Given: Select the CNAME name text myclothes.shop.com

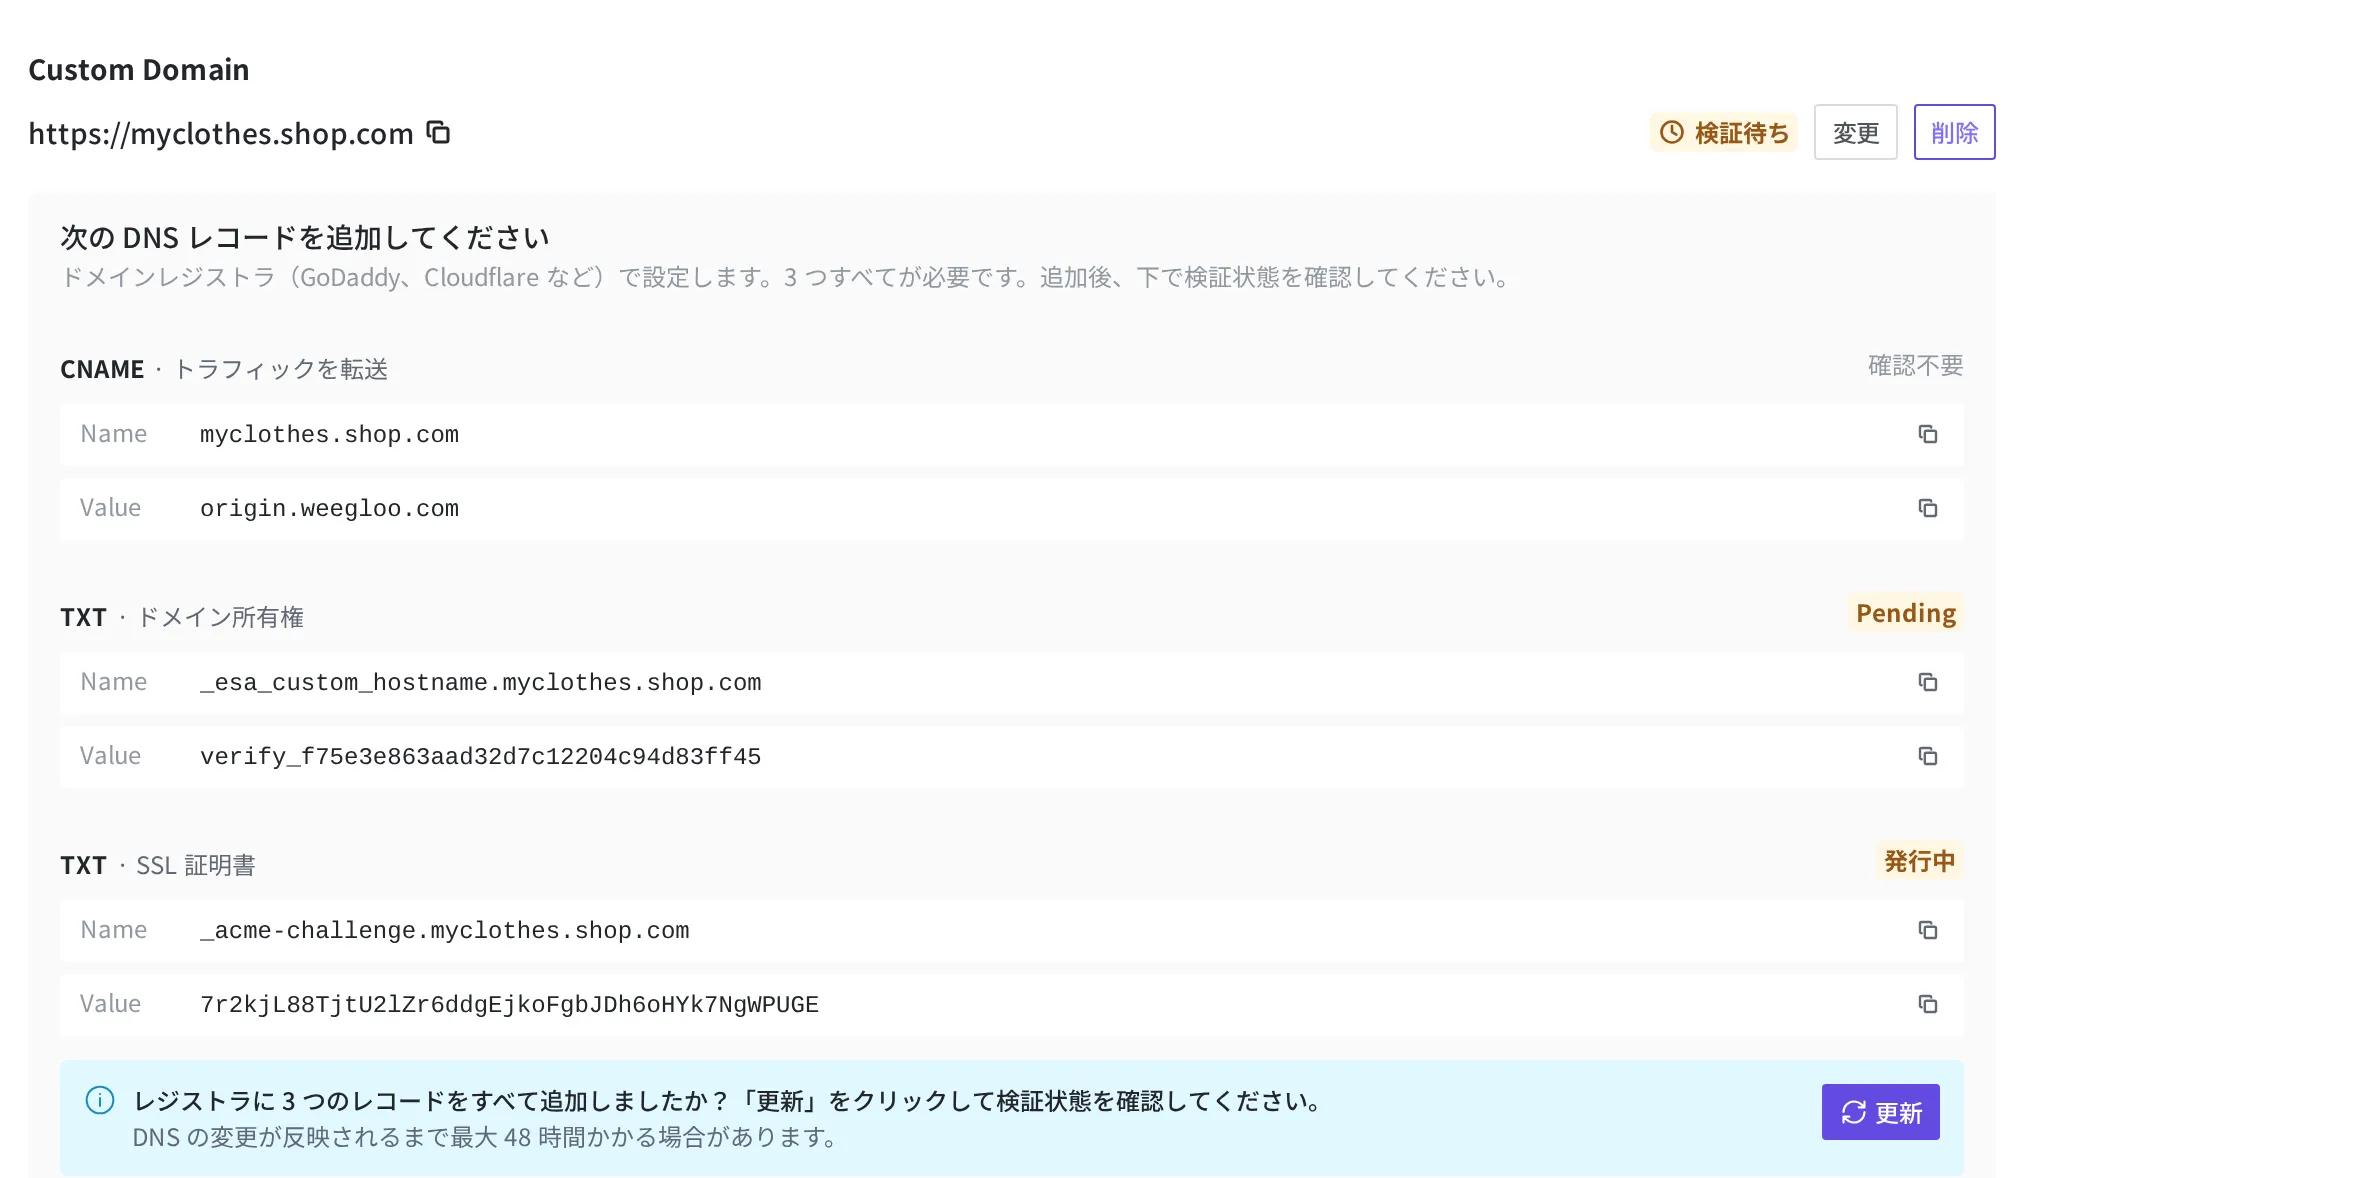Looking at the screenshot, I should tap(329, 435).
